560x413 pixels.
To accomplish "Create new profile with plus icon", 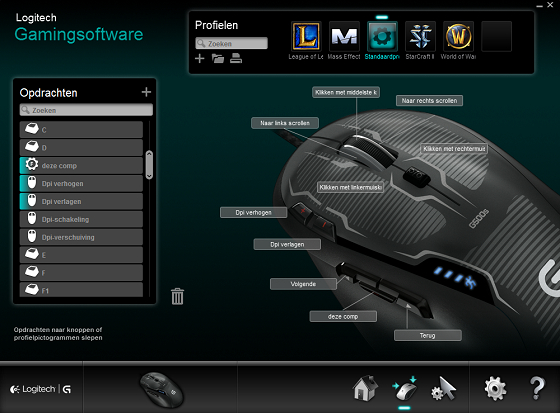I will pos(200,58).
